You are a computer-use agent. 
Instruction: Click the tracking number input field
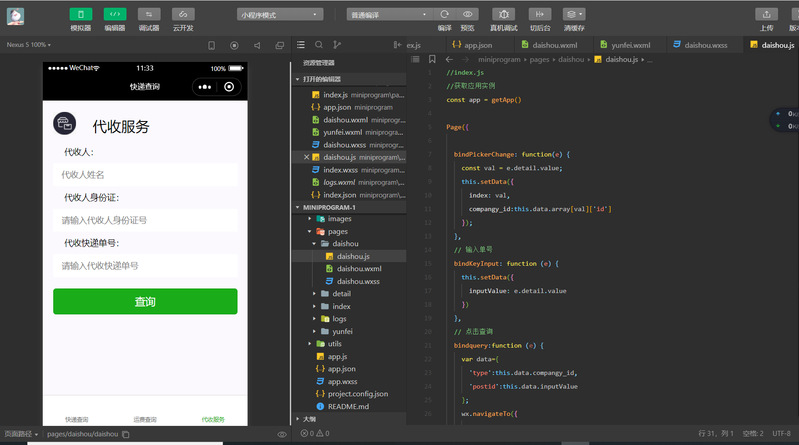coord(145,266)
